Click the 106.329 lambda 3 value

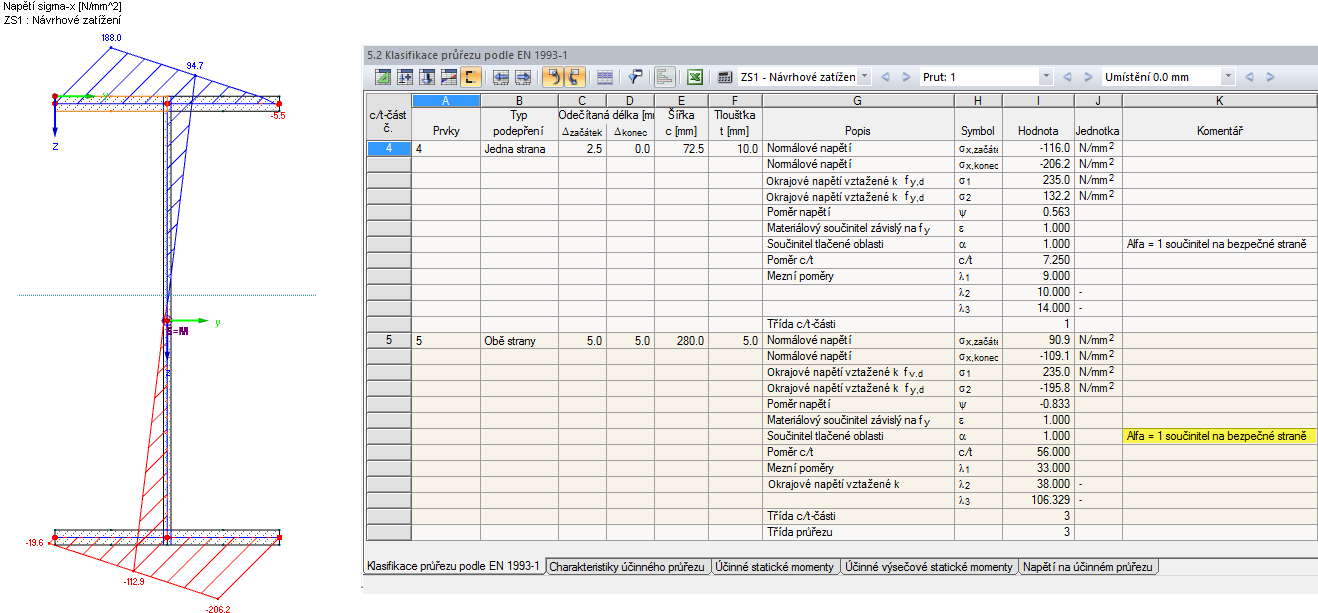pyautogui.click(x=1038, y=500)
